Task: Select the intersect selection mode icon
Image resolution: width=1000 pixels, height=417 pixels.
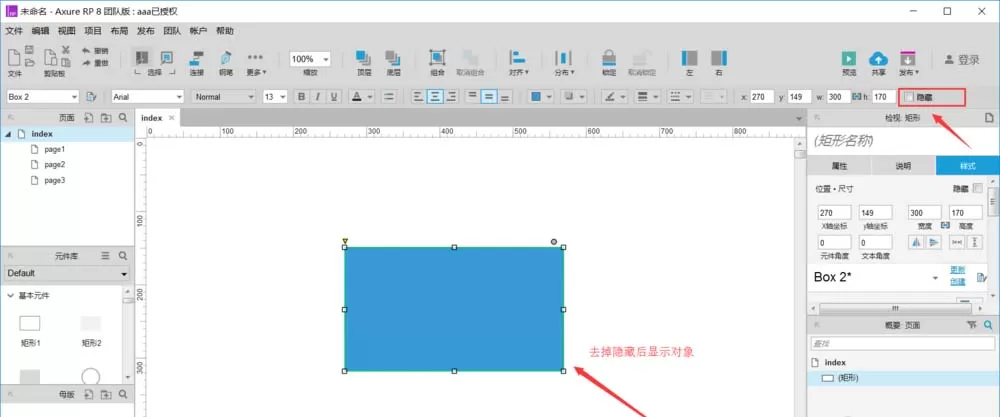Action: (142, 58)
